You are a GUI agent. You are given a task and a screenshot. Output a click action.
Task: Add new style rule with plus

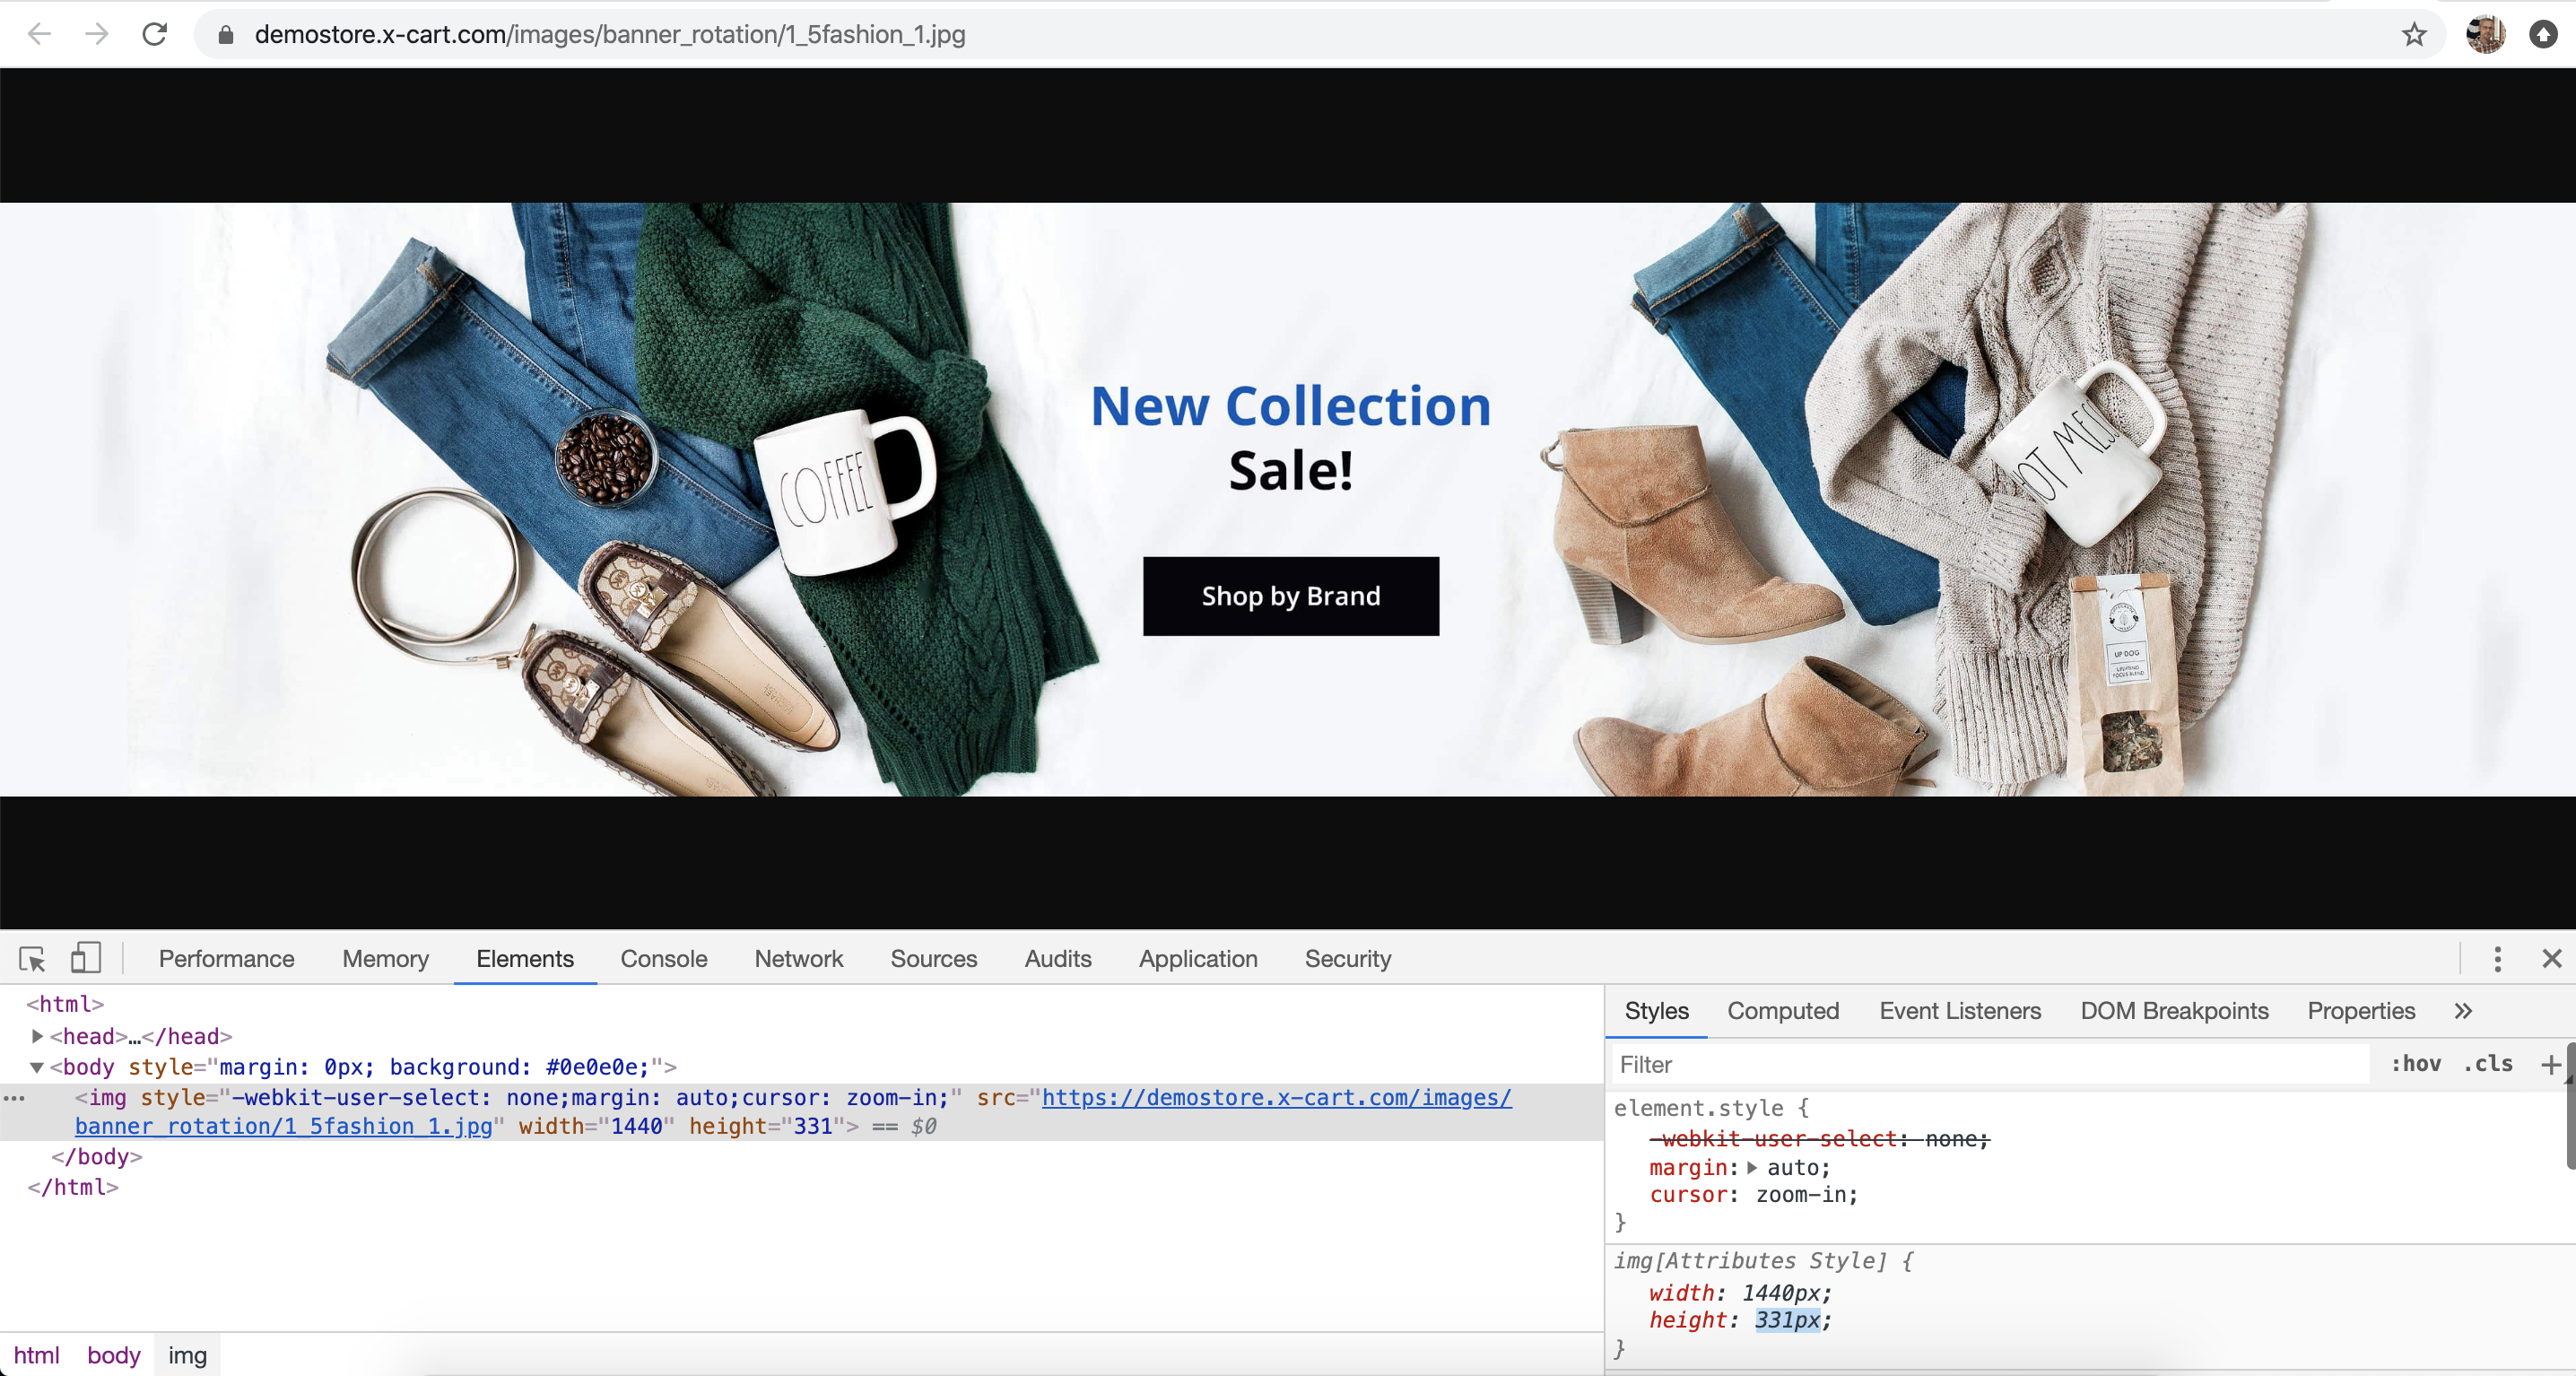[2550, 1064]
